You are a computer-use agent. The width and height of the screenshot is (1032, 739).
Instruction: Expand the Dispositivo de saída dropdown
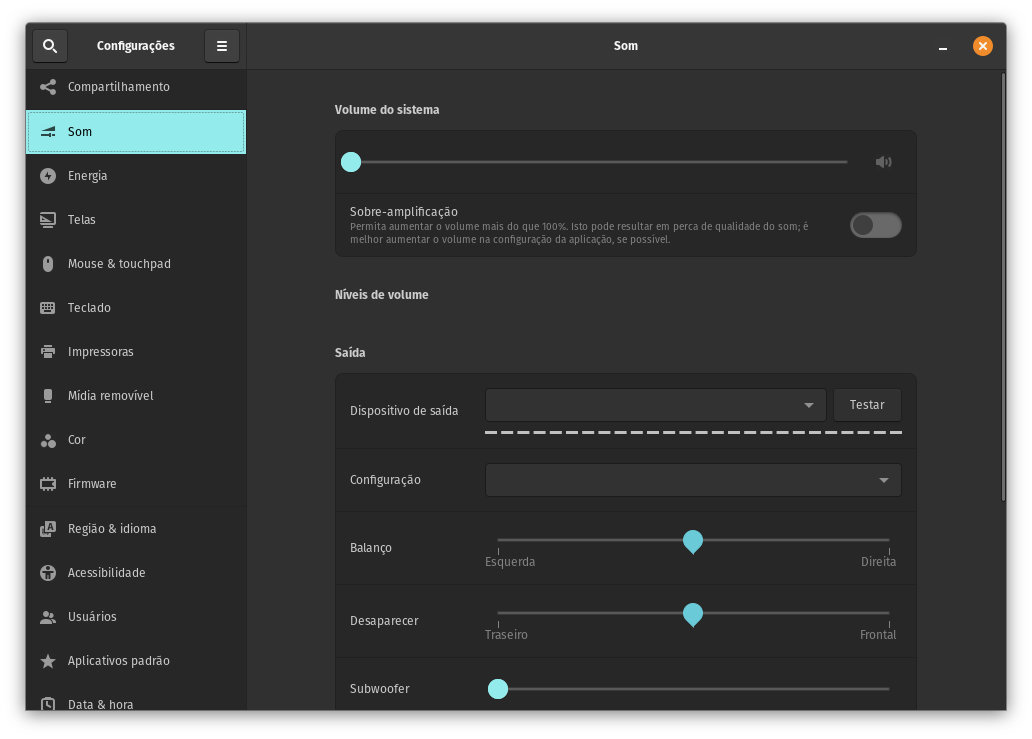[655, 405]
